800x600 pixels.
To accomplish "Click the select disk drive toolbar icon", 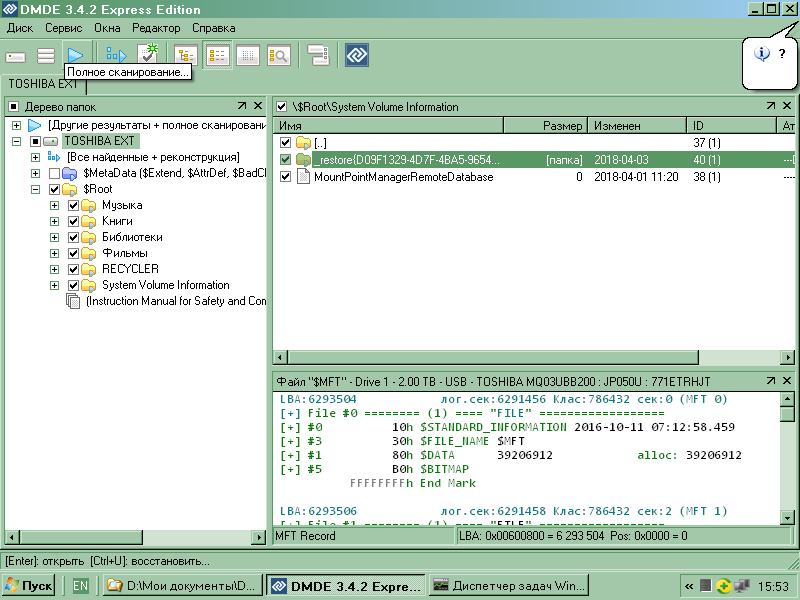I will (x=16, y=56).
